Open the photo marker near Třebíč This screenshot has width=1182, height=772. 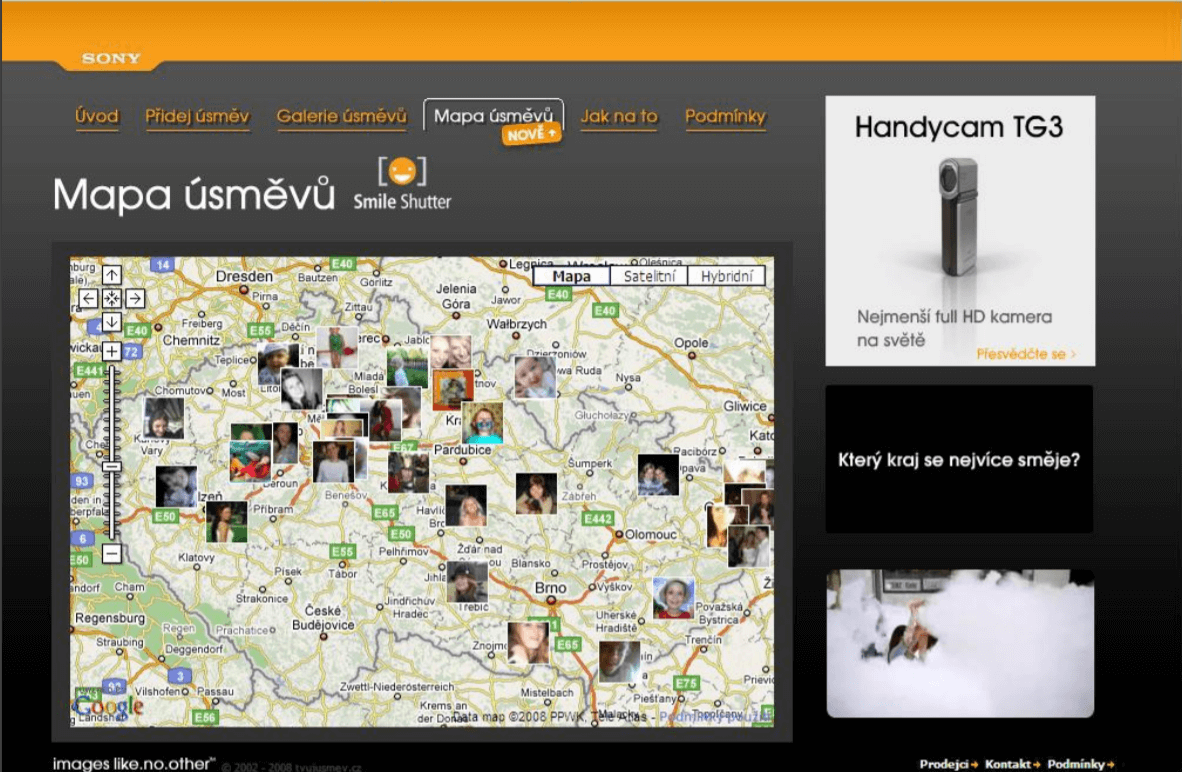(467, 581)
